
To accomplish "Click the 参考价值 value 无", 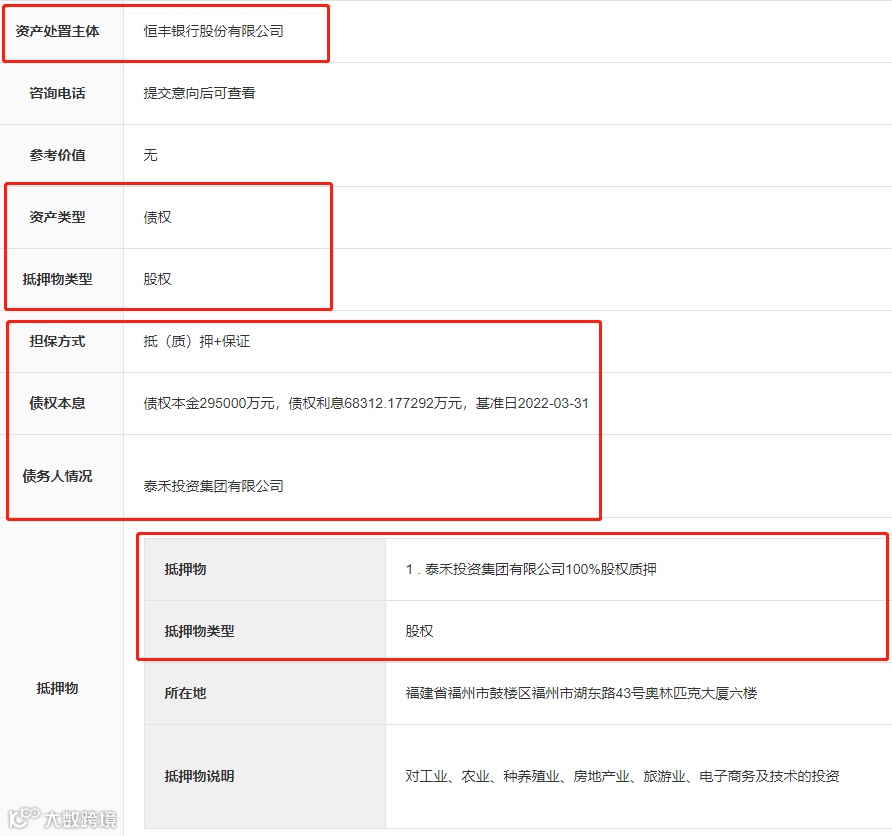I will (150, 155).
